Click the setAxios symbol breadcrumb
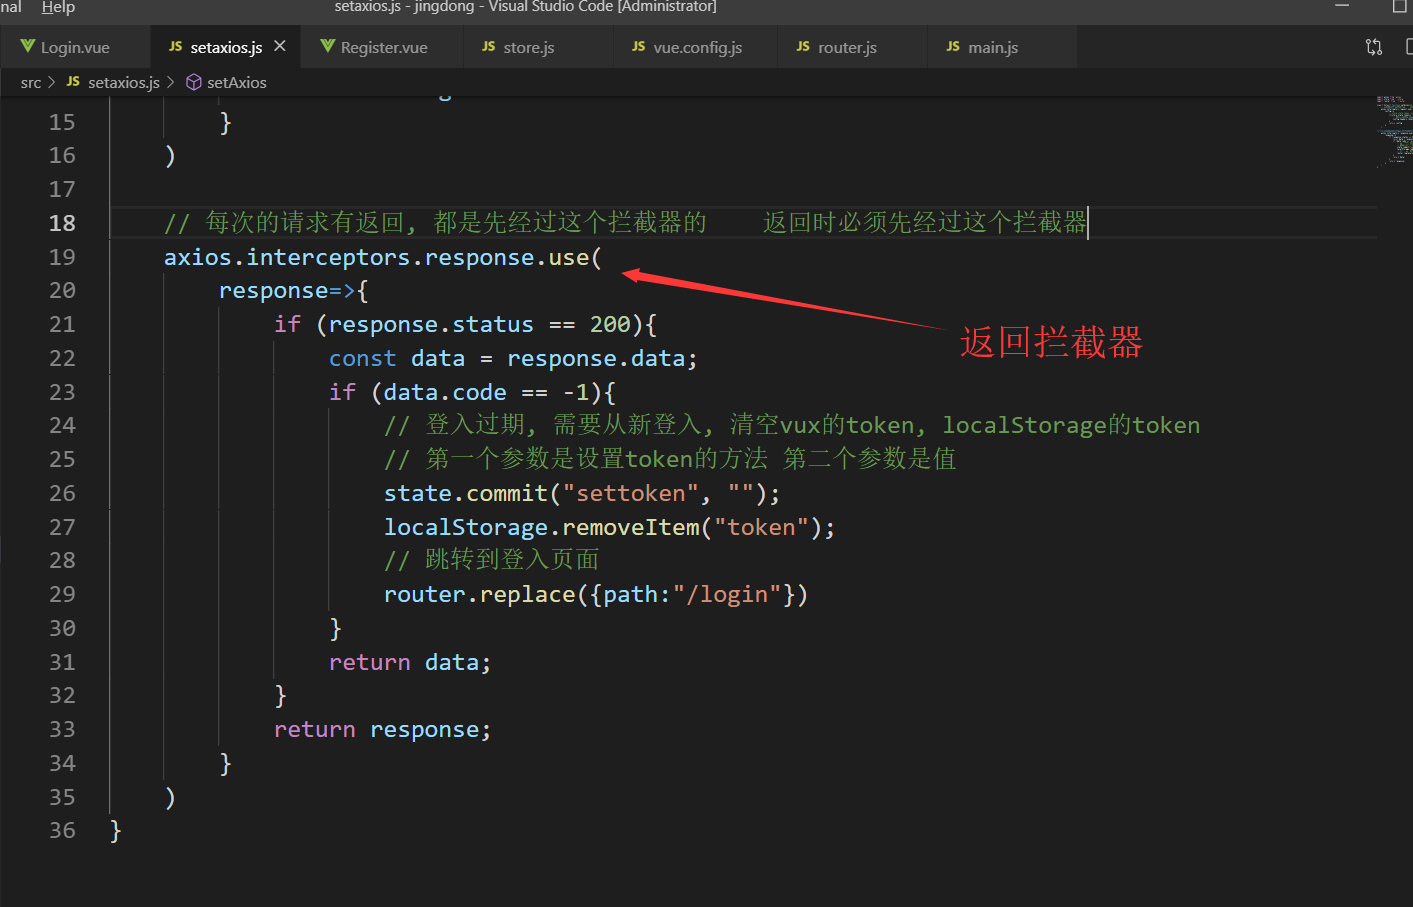The image size is (1413, 907). coord(236,82)
